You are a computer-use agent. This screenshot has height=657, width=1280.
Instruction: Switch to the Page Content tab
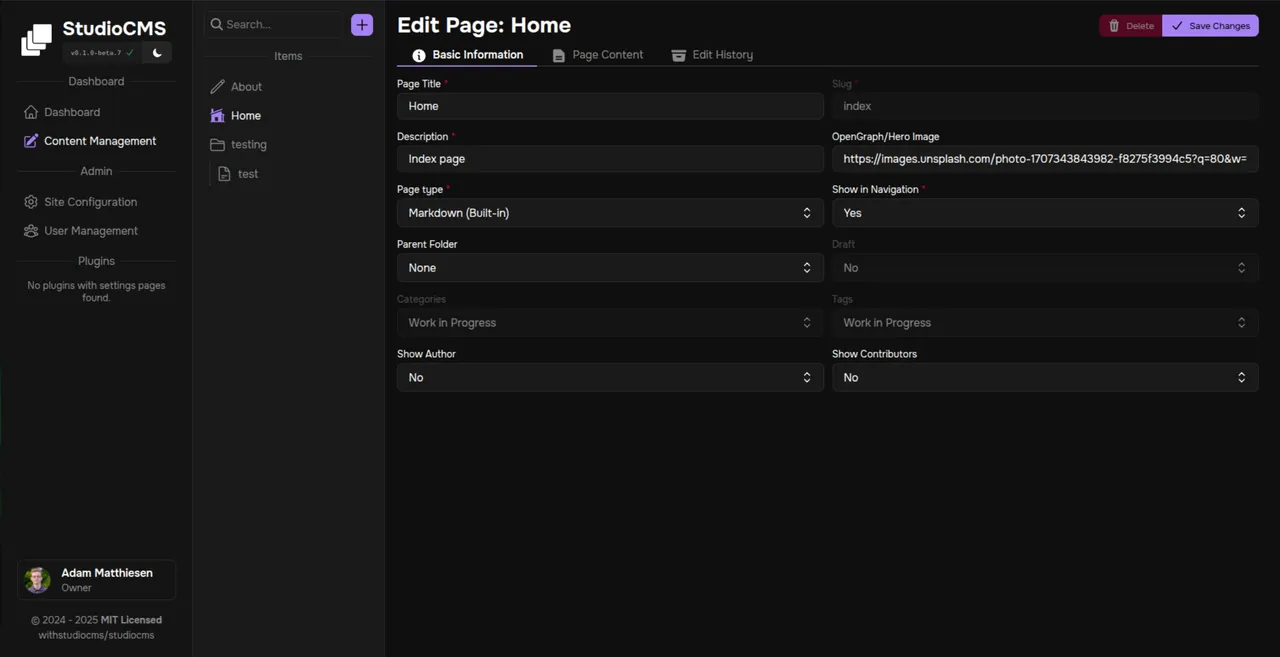(x=597, y=55)
